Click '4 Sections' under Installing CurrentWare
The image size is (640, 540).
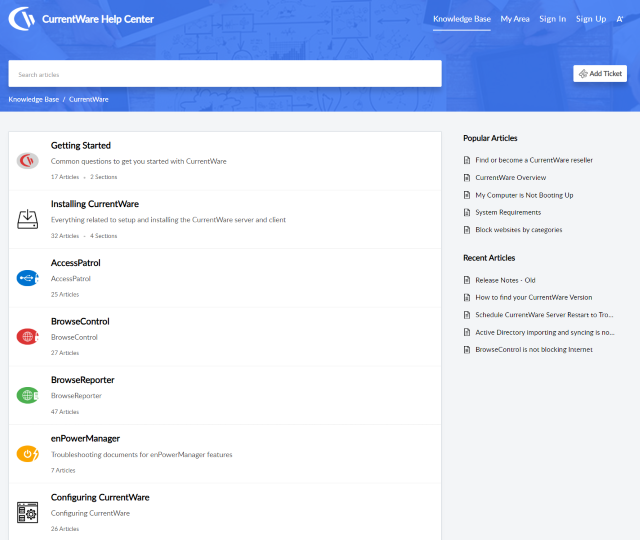point(104,236)
